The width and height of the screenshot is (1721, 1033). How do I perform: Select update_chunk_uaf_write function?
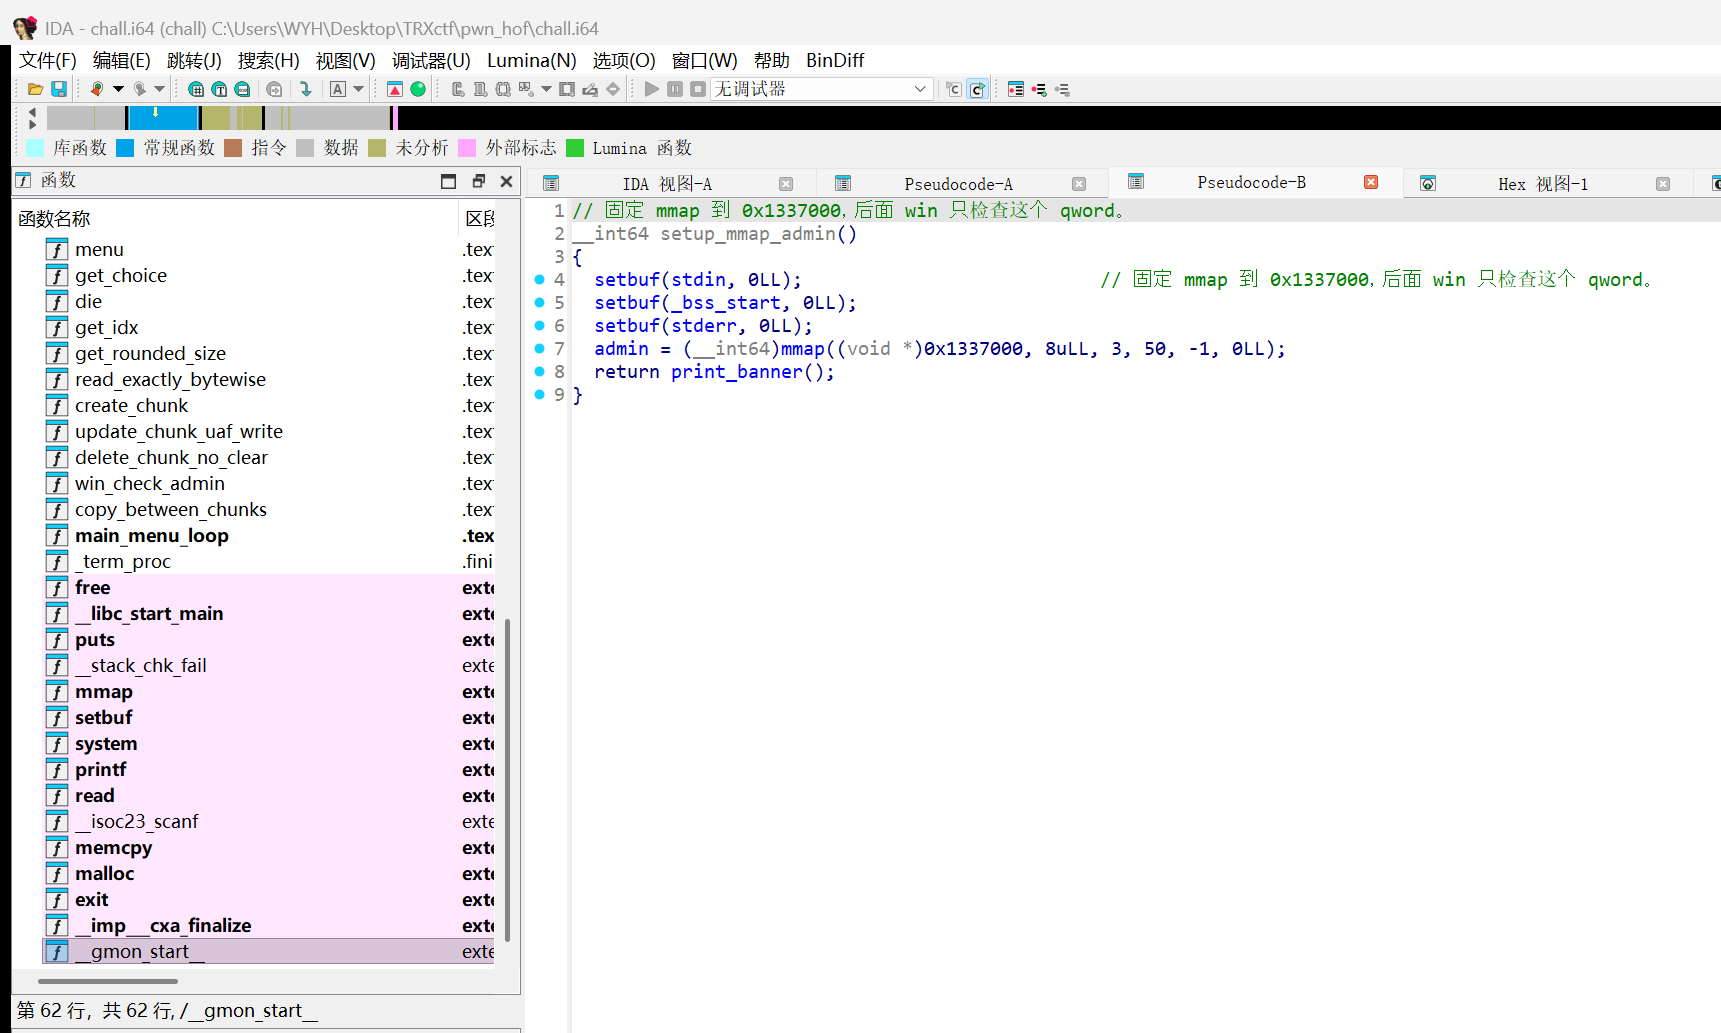pos(269,431)
